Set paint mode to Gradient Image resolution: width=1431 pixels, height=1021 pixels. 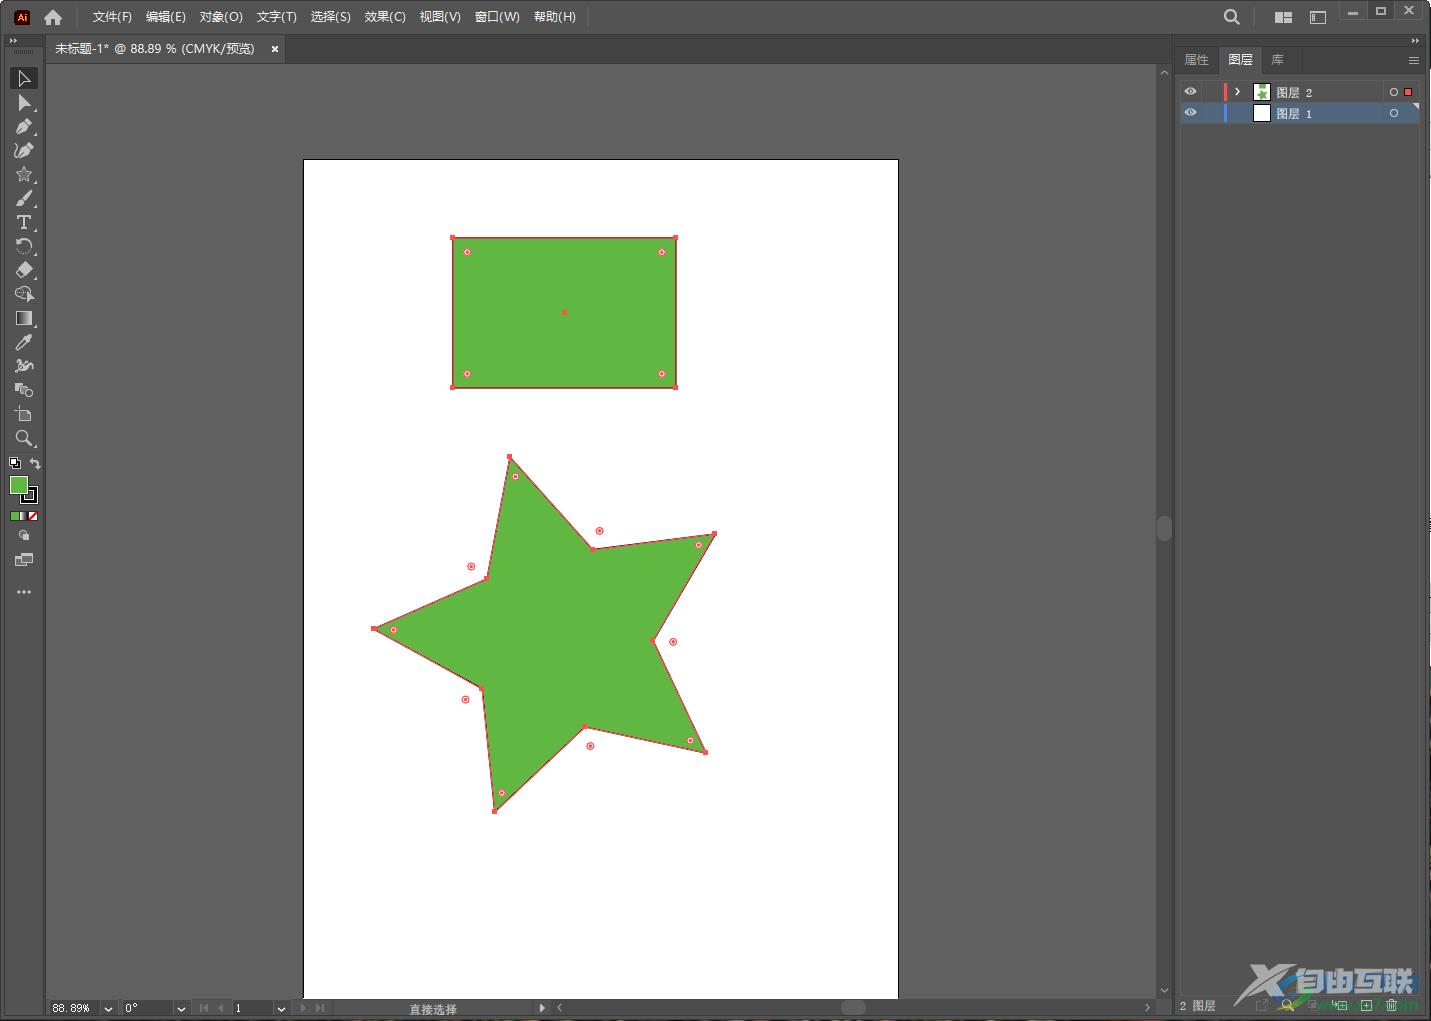[24, 516]
